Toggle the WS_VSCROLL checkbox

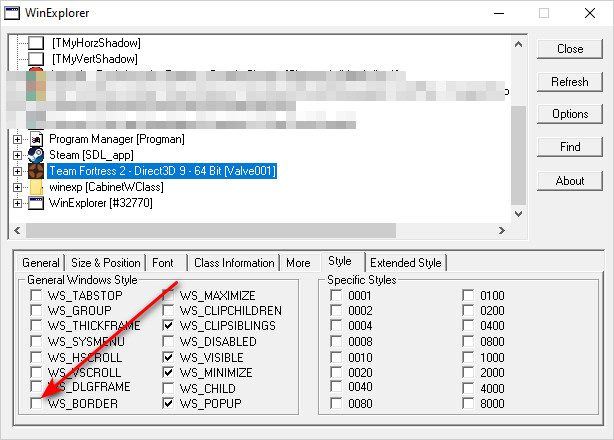36,372
